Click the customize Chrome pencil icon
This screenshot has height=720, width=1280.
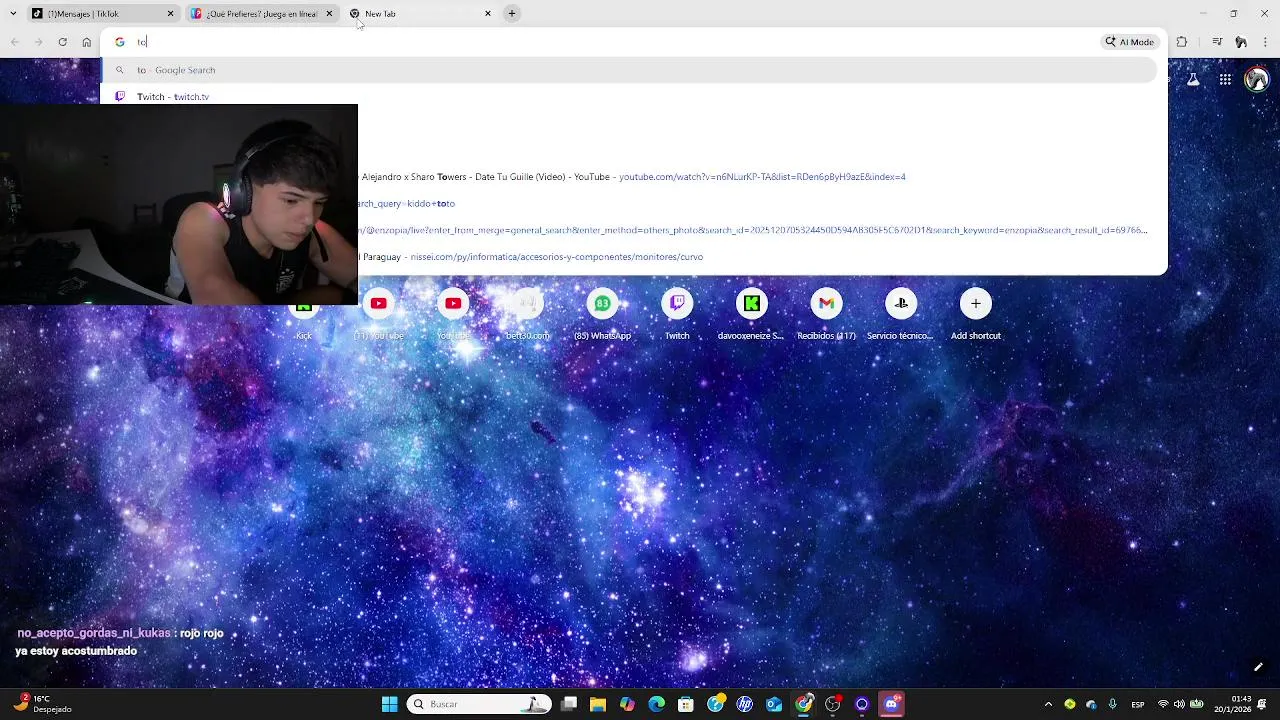(1258, 667)
